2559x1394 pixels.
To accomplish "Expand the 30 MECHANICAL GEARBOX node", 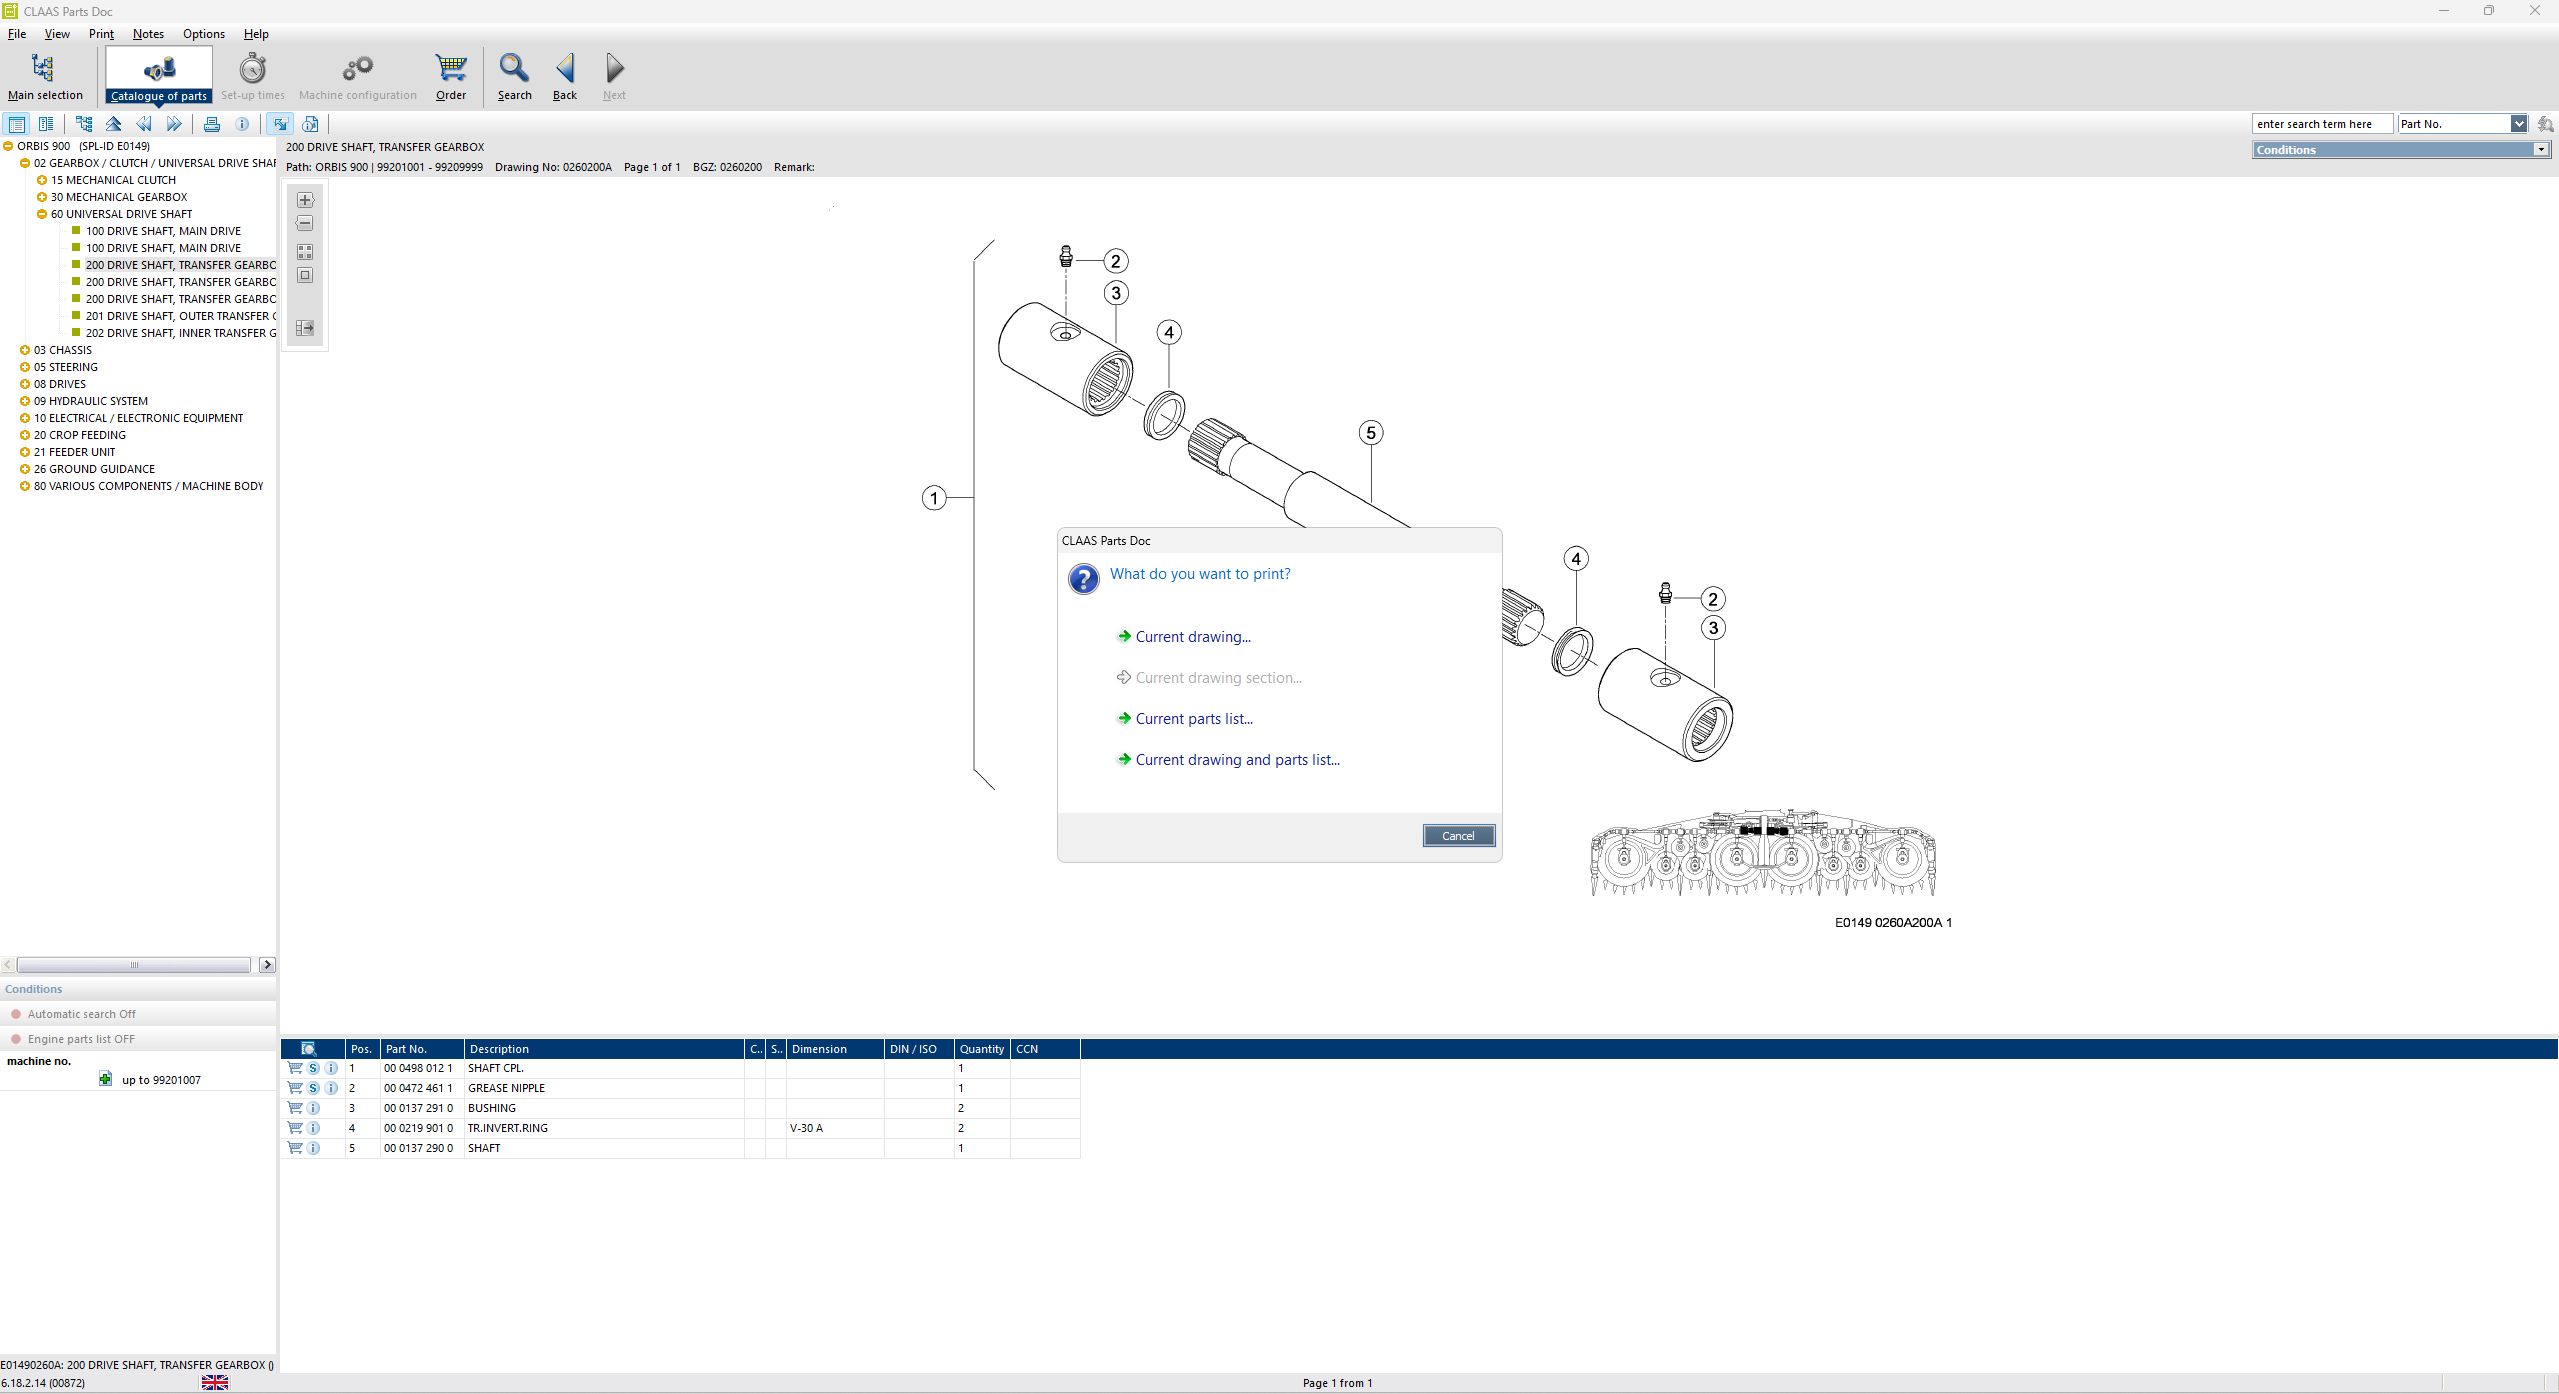I will (42, 197).
